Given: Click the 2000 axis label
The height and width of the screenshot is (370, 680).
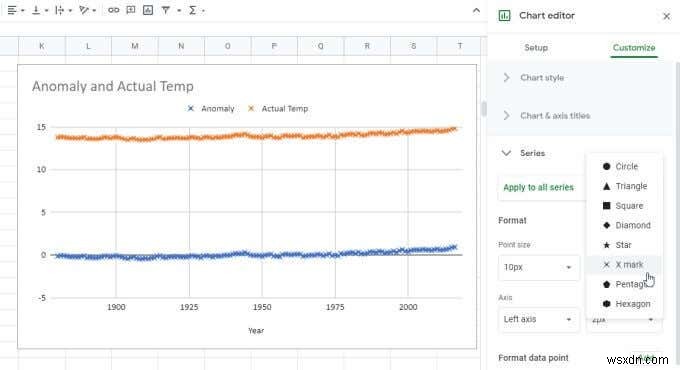Looking at the screenshot, I should tap(408, 307).
